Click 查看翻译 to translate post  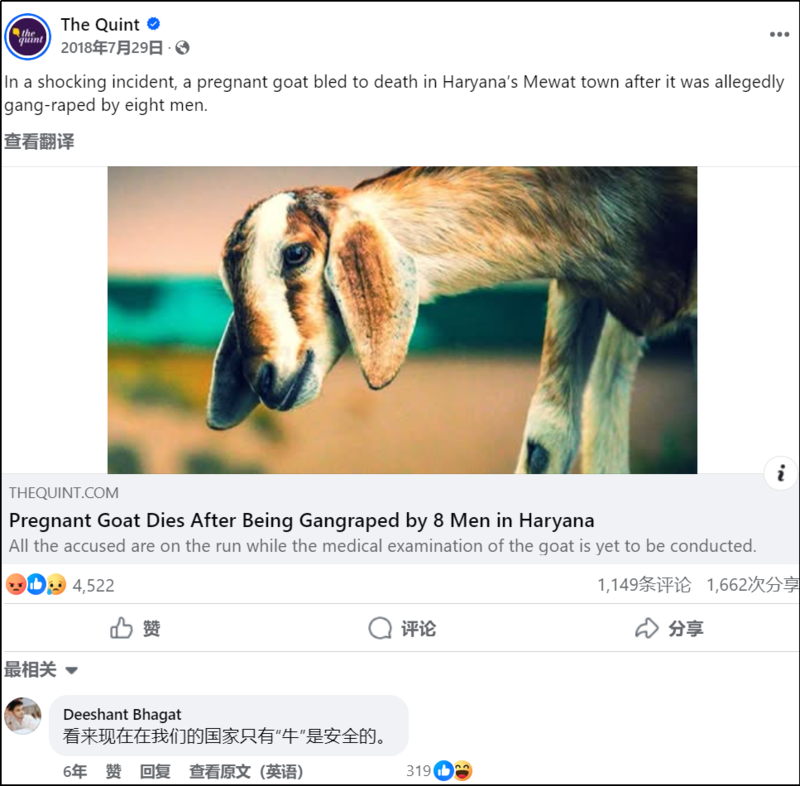coord(39,141)
